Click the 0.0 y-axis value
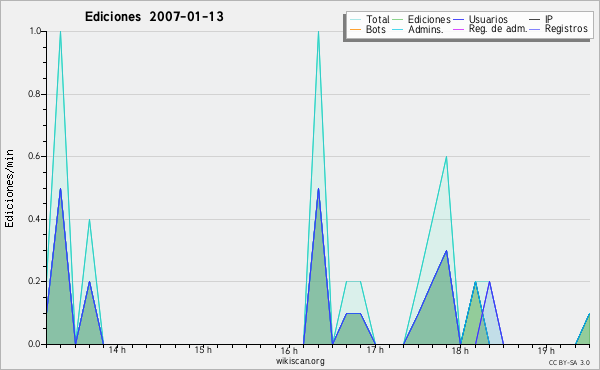Screen dimensions: 600x370 click(x=35, y=344)
